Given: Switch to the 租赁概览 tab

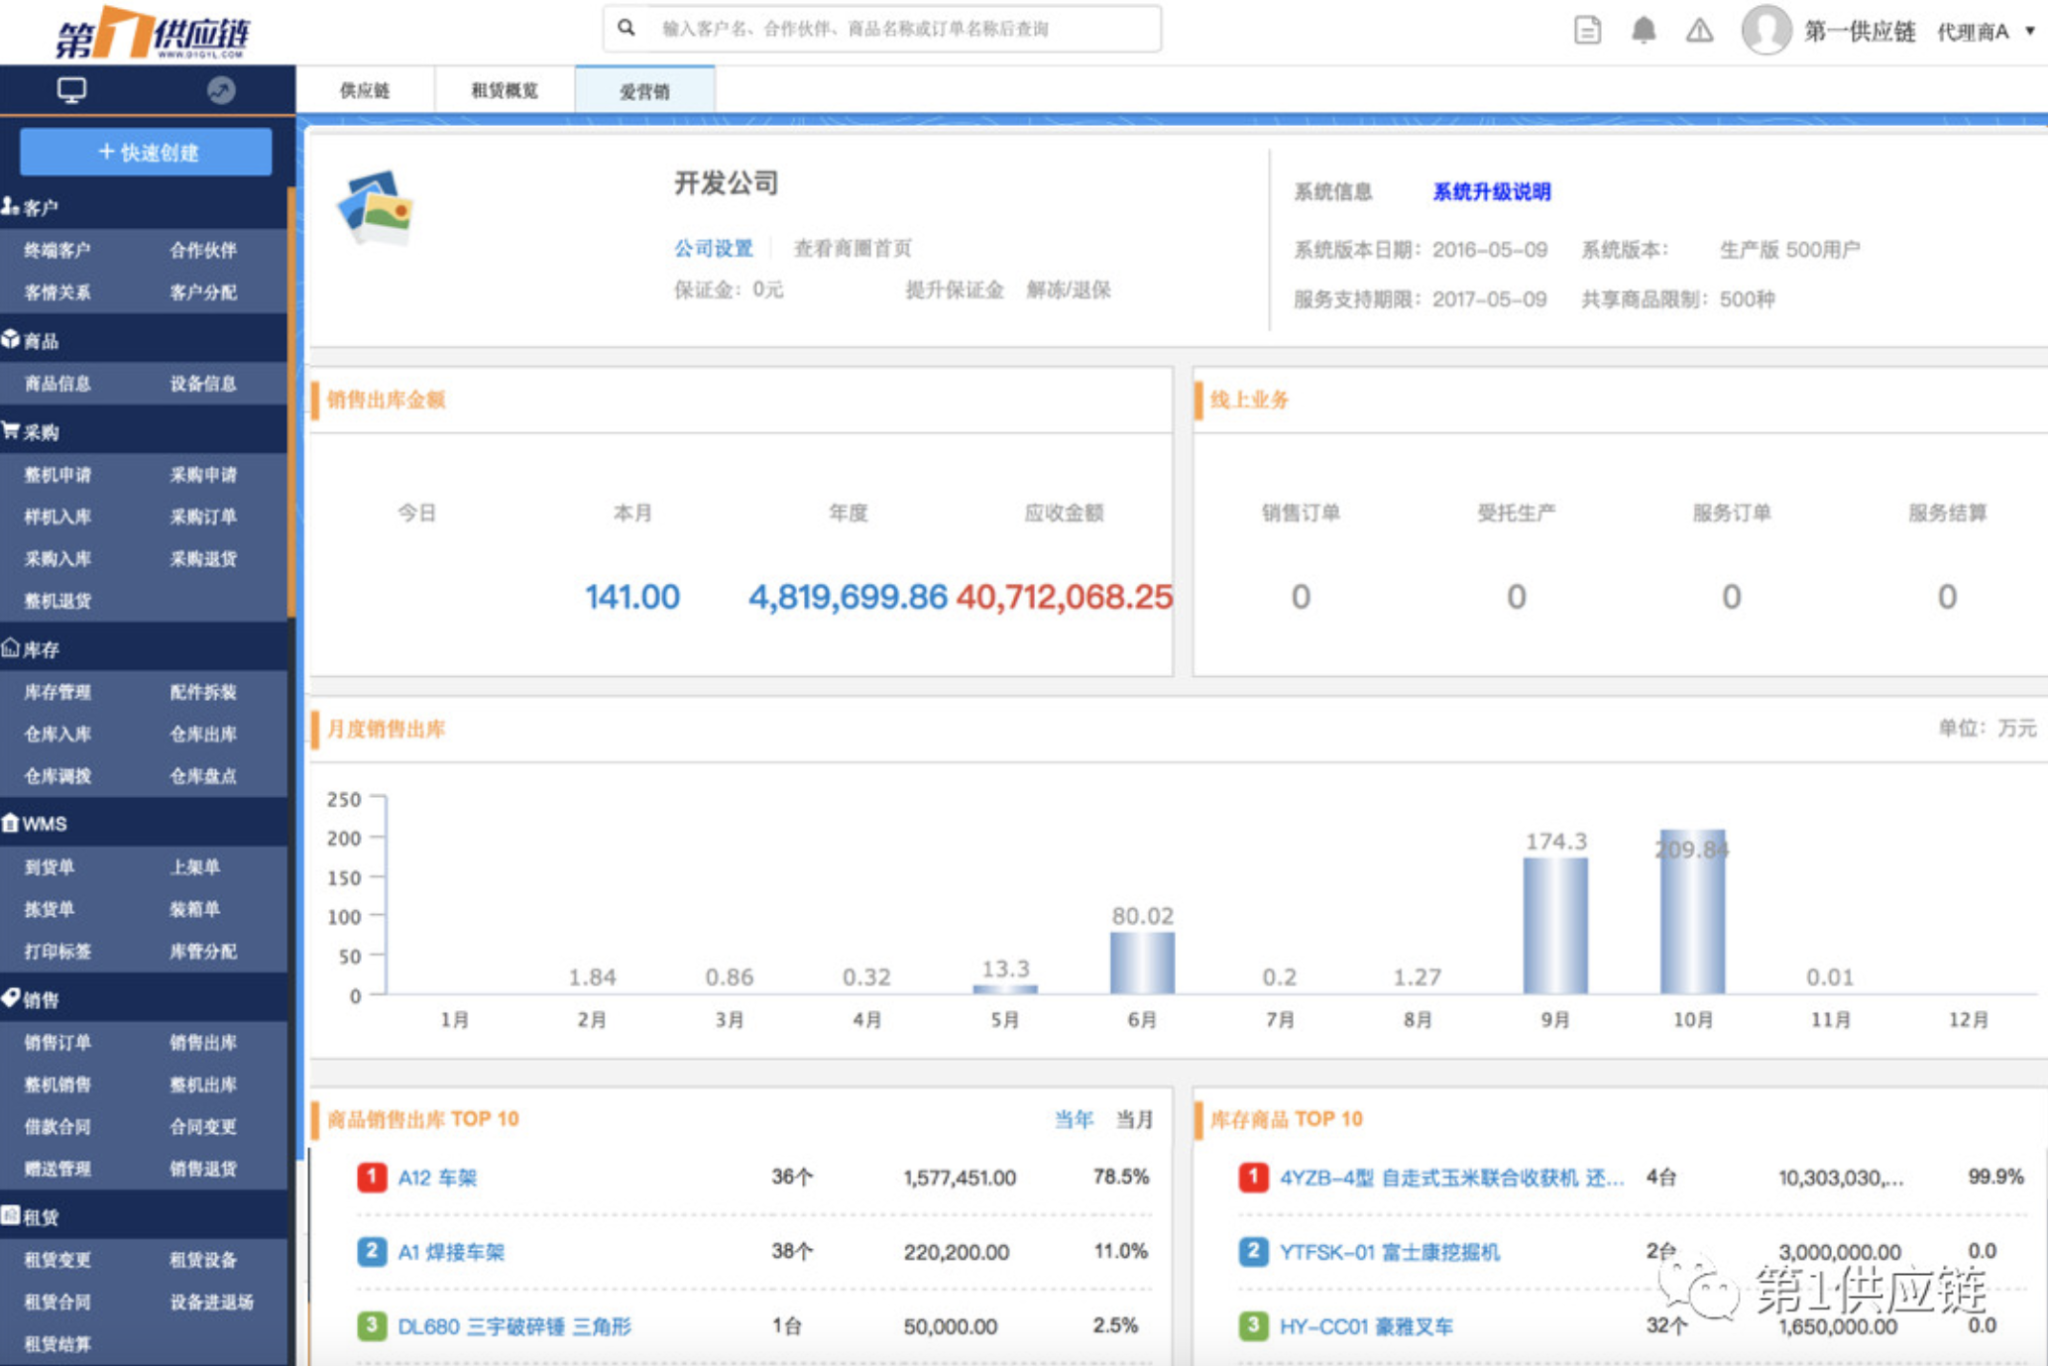Looking at the screenshot, I should click(504, 91).
